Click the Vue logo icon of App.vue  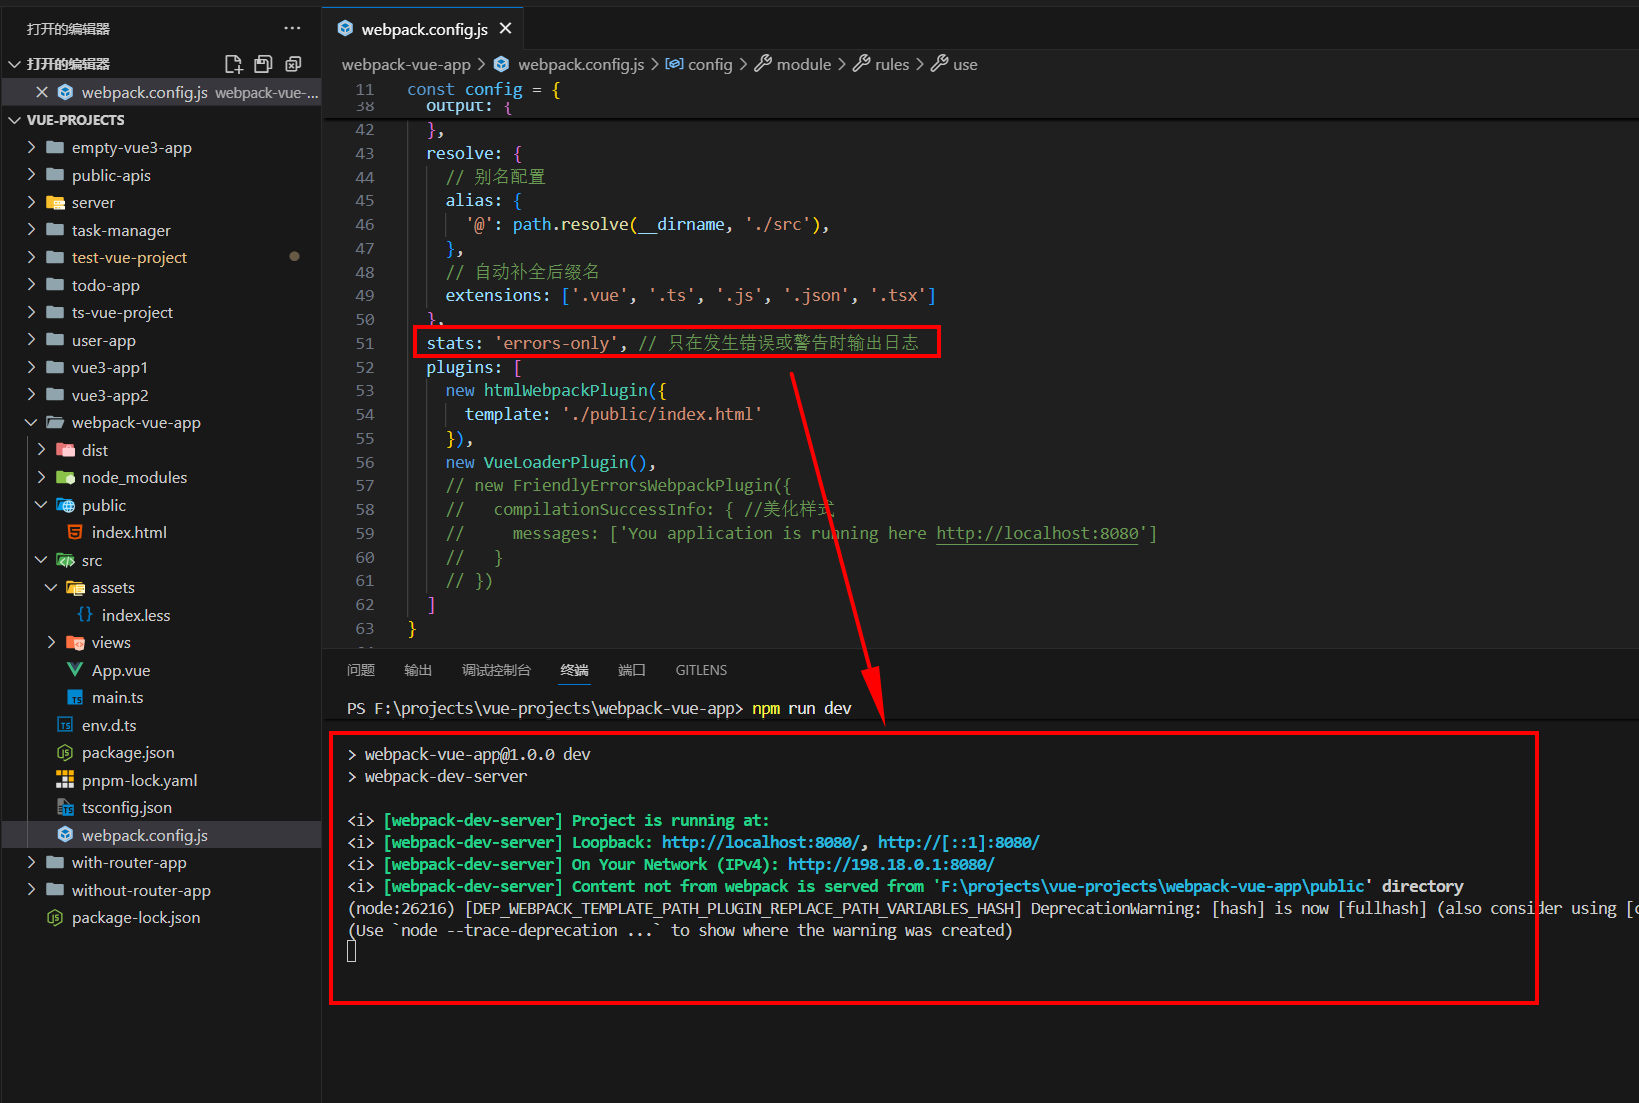click(75, 670)
